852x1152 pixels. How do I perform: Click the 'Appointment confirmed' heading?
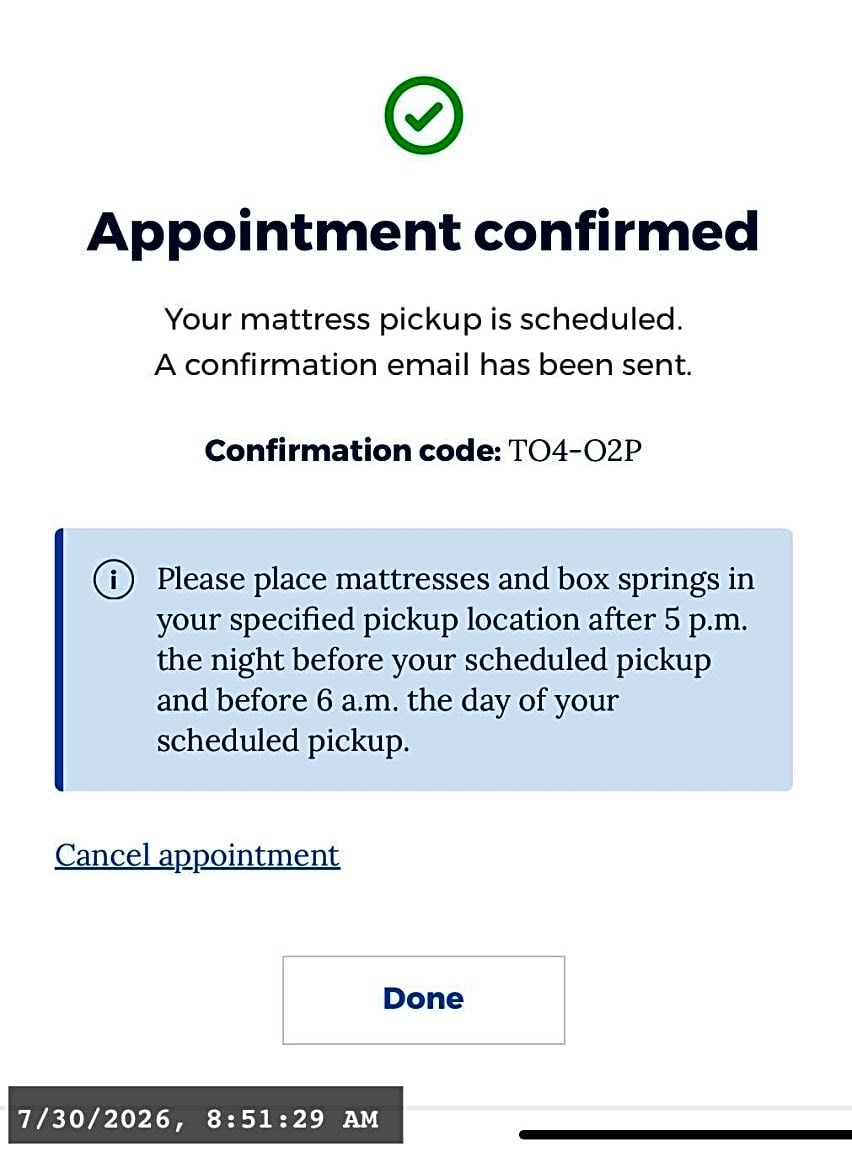423,234
